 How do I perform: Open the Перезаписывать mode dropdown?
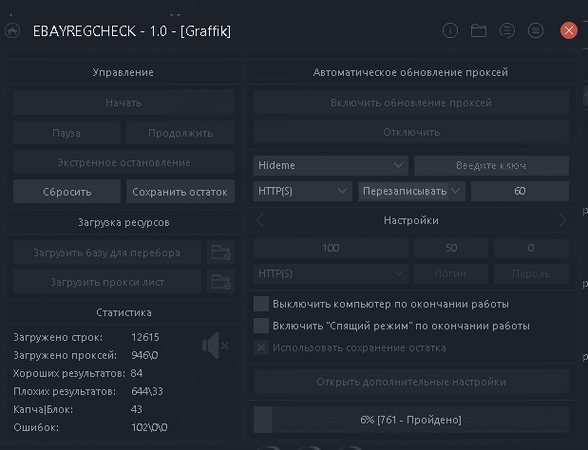click(411, 191)
